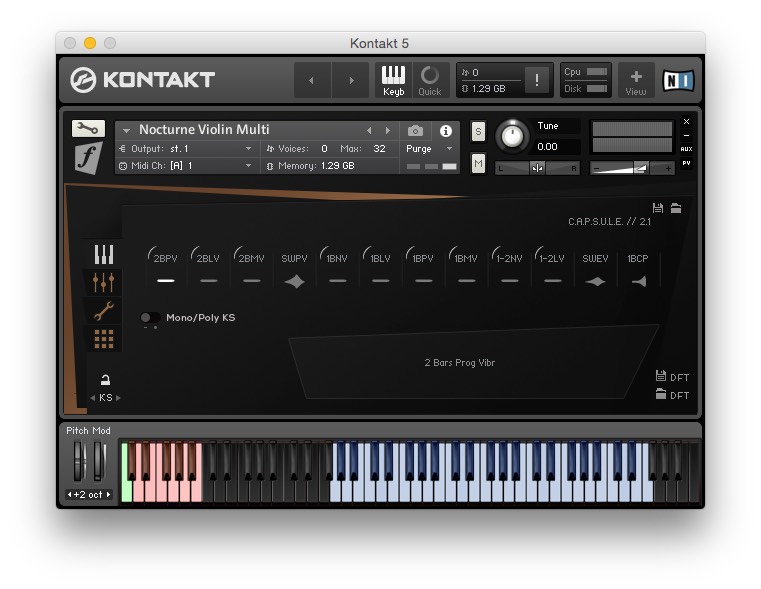Select the 1-2NV articulation slot

pos(509,267)
